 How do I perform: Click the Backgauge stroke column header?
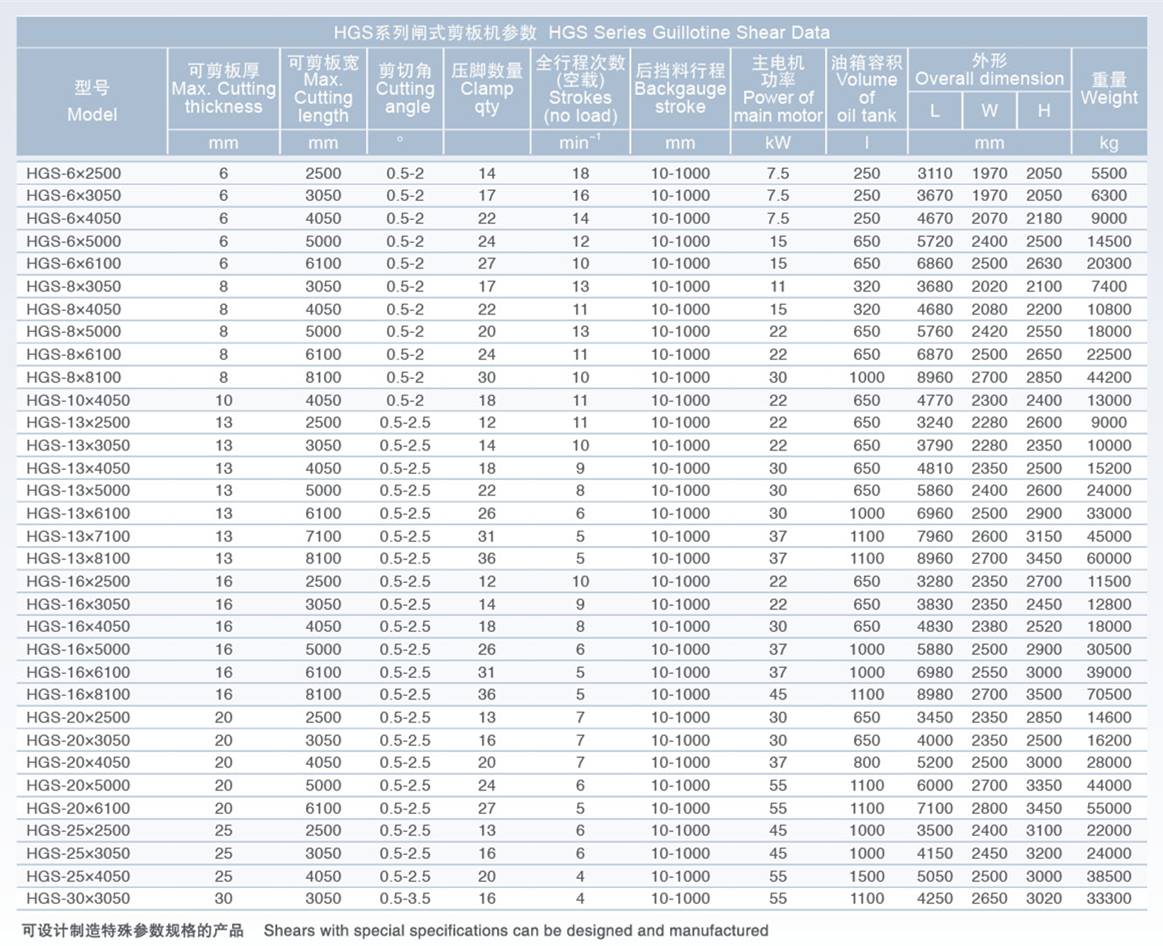click(x=680, y=89)
